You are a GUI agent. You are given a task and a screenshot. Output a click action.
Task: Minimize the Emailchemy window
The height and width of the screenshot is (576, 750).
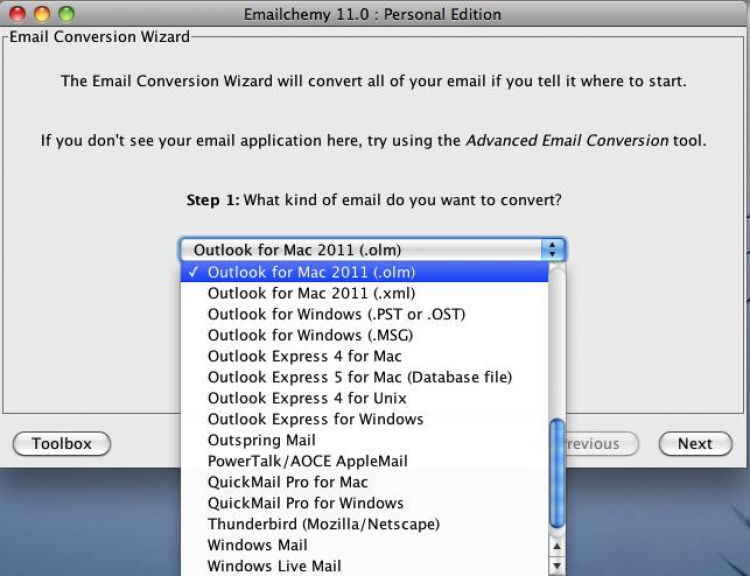click(x=42, y=14)
